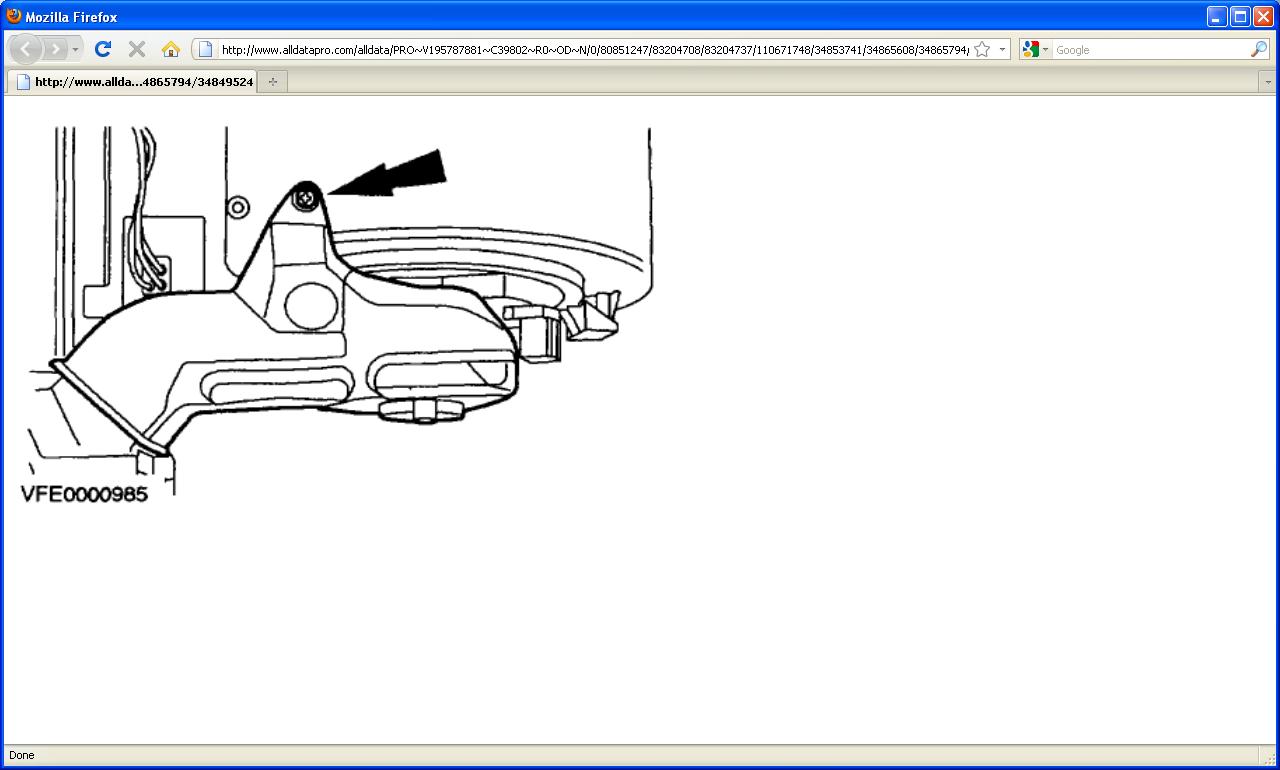Reload the current page
This screenshot has height=770, width=1280.
tap(102, 49)
